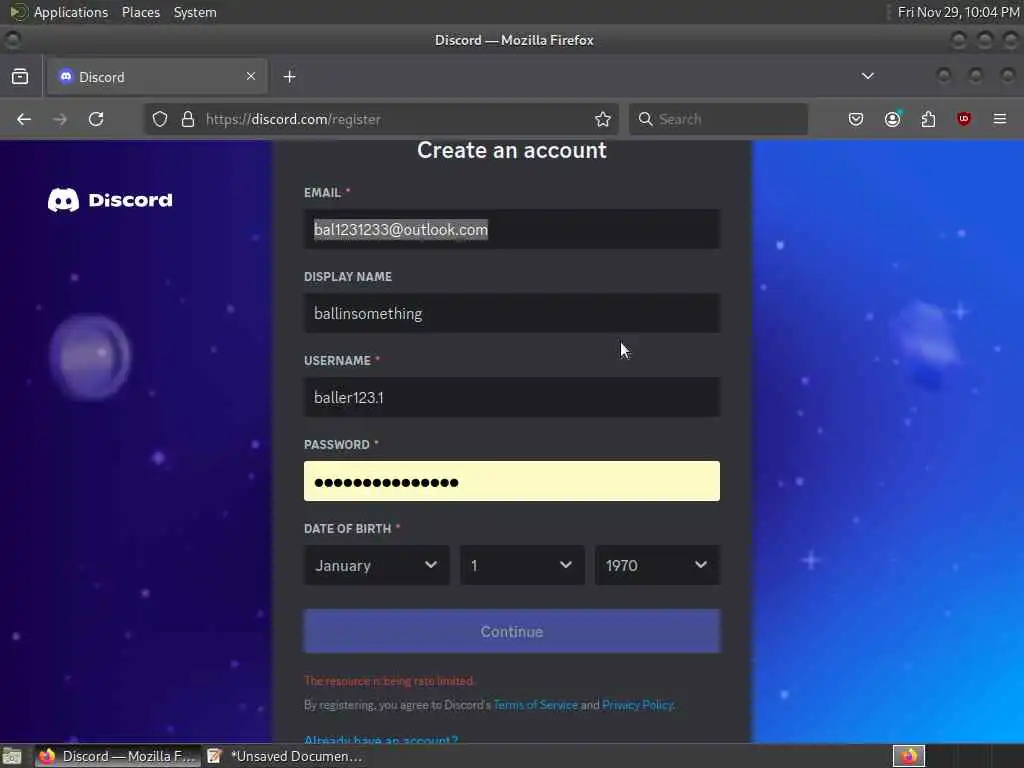Screen dimensions: 1024x768
Task: Open the tracking protection shield icon
Action: (160, 120)
